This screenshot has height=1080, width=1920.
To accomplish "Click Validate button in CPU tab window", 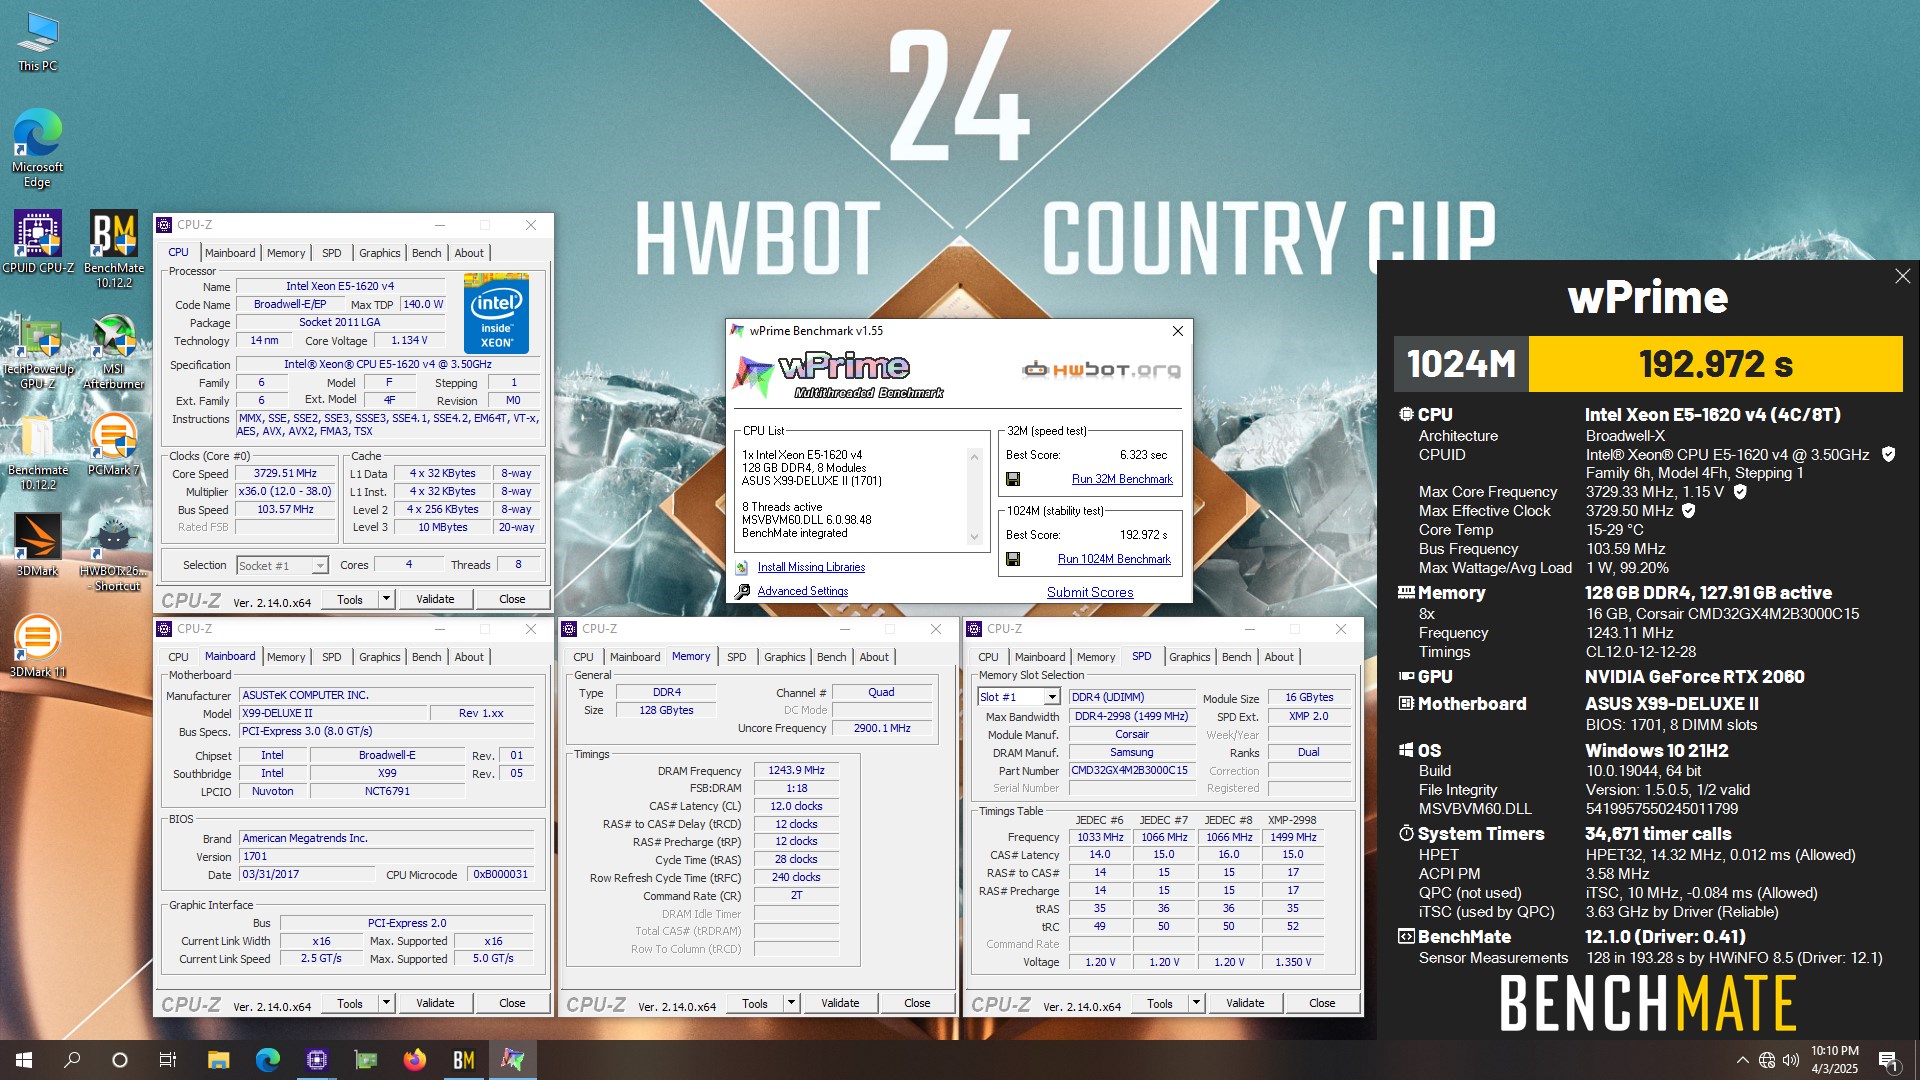I will click(x=435, y=599).
